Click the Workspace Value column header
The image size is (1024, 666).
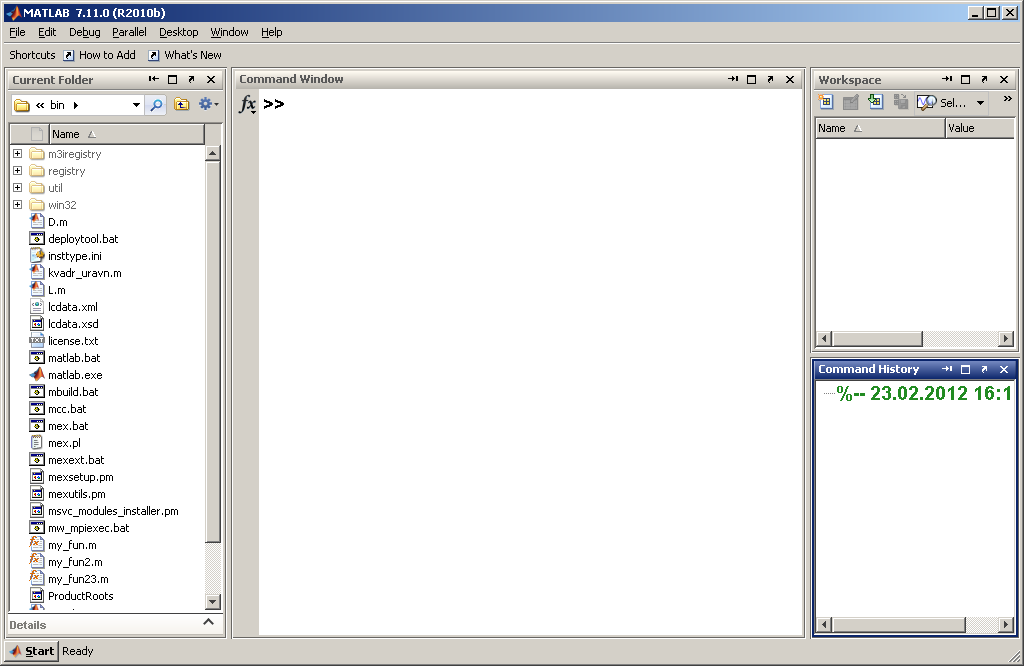coord(980,128)
